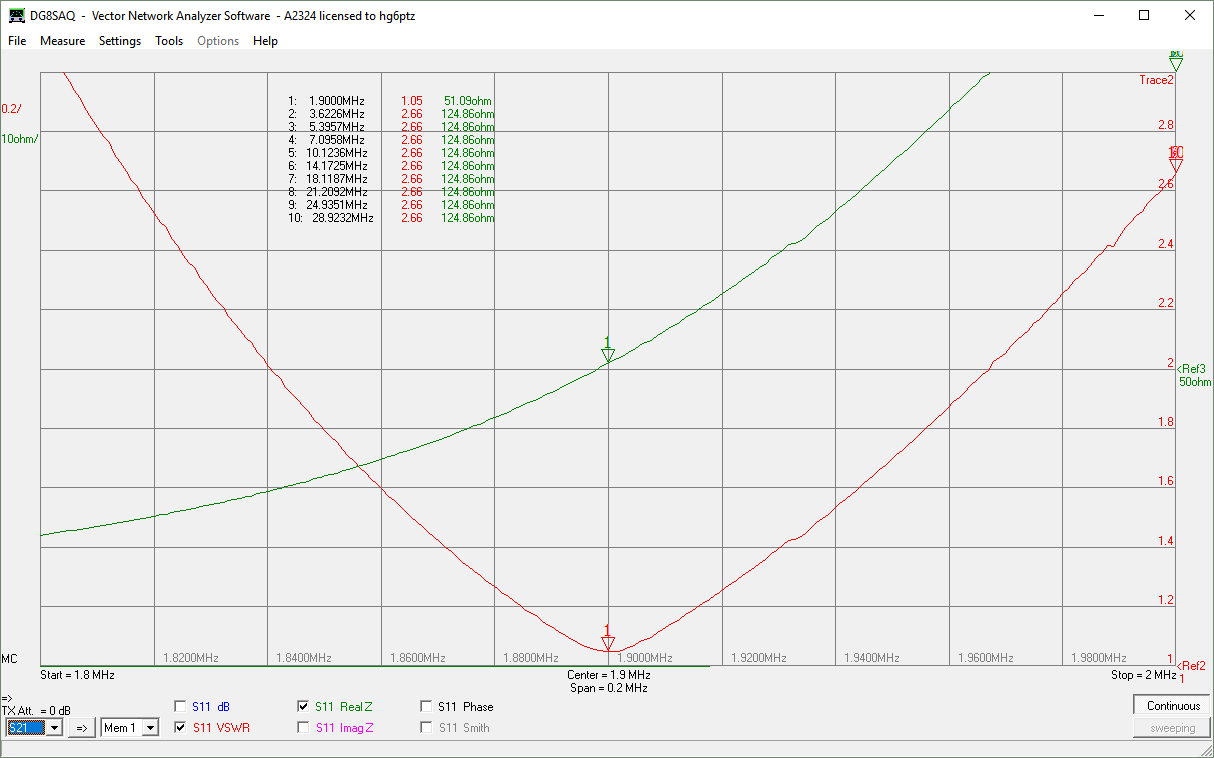
Task: Click the DG8SAQ application icon in title bar
Action: [17, 16]
